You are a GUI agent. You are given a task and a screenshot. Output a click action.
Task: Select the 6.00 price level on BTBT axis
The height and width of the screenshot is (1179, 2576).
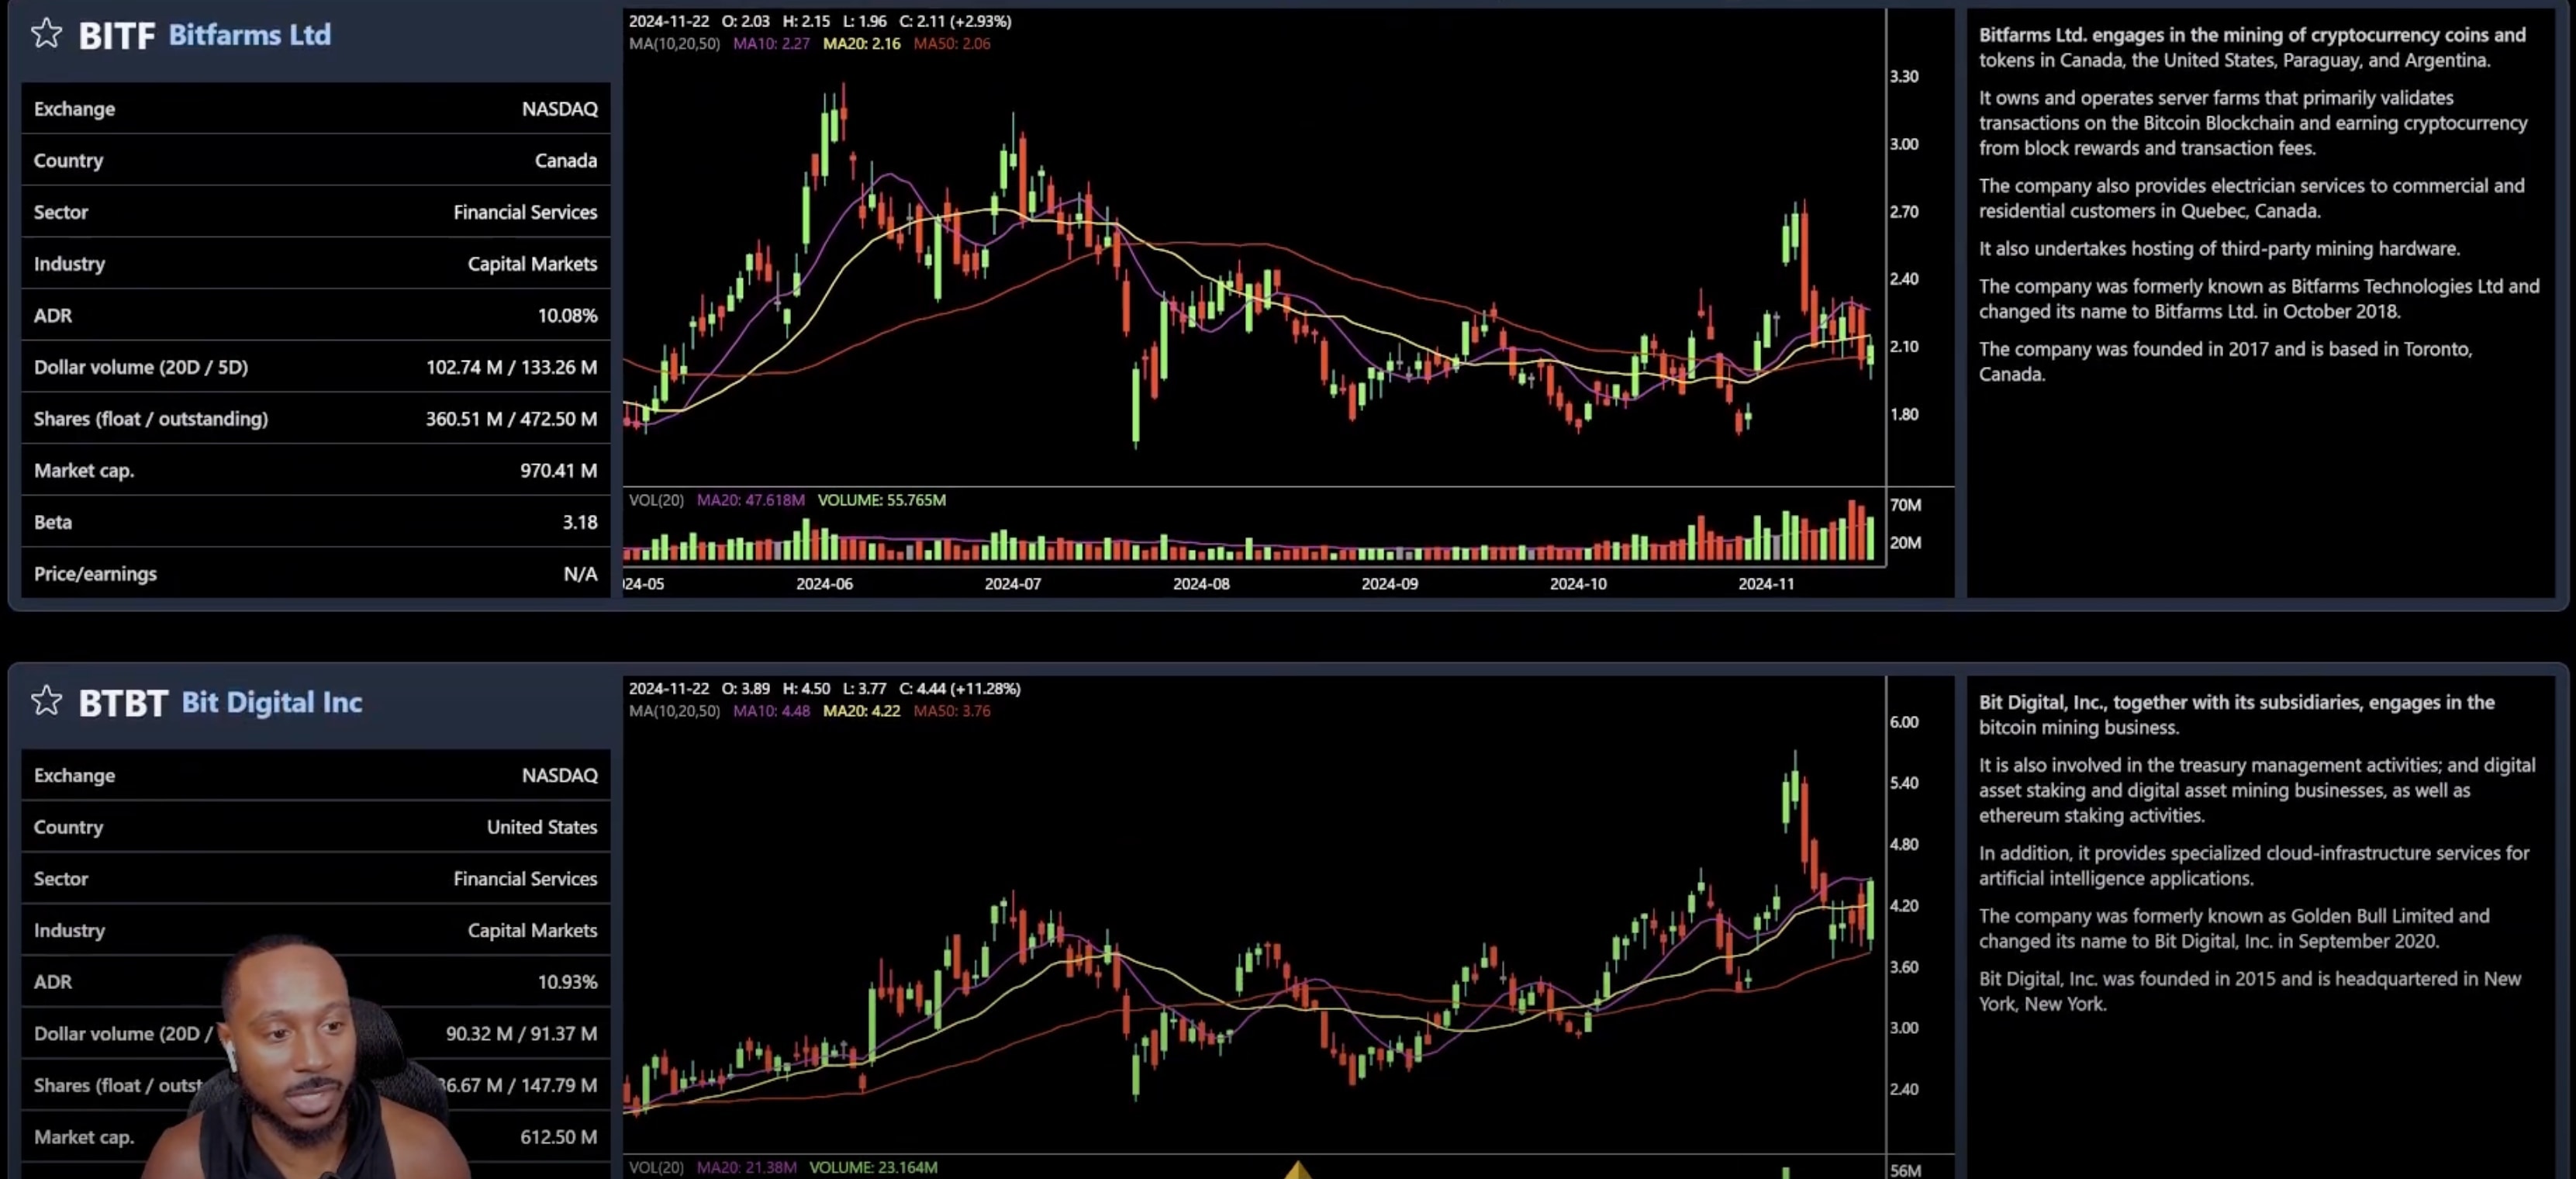click(x=1904, y=722)
